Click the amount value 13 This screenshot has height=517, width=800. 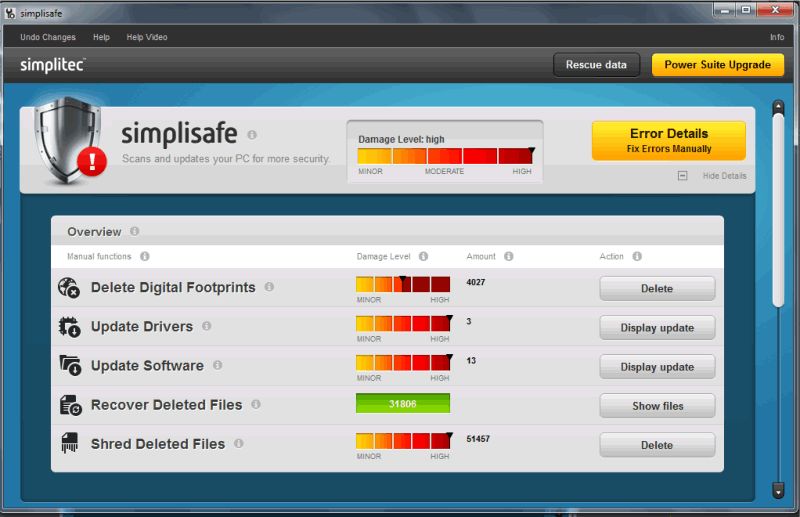[471, 361]
